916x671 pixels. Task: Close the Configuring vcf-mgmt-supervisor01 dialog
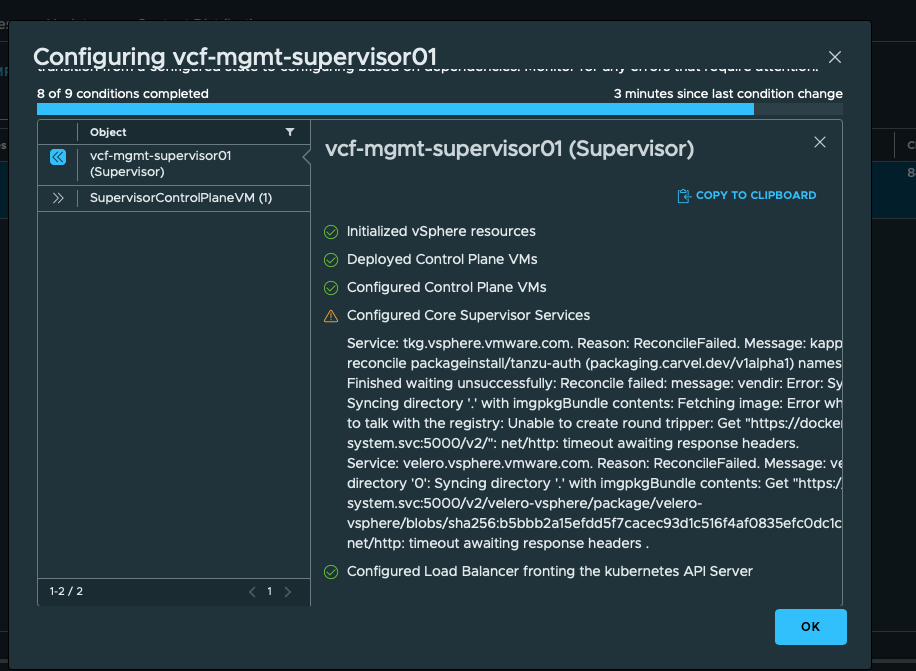click(x=835, y=57)
